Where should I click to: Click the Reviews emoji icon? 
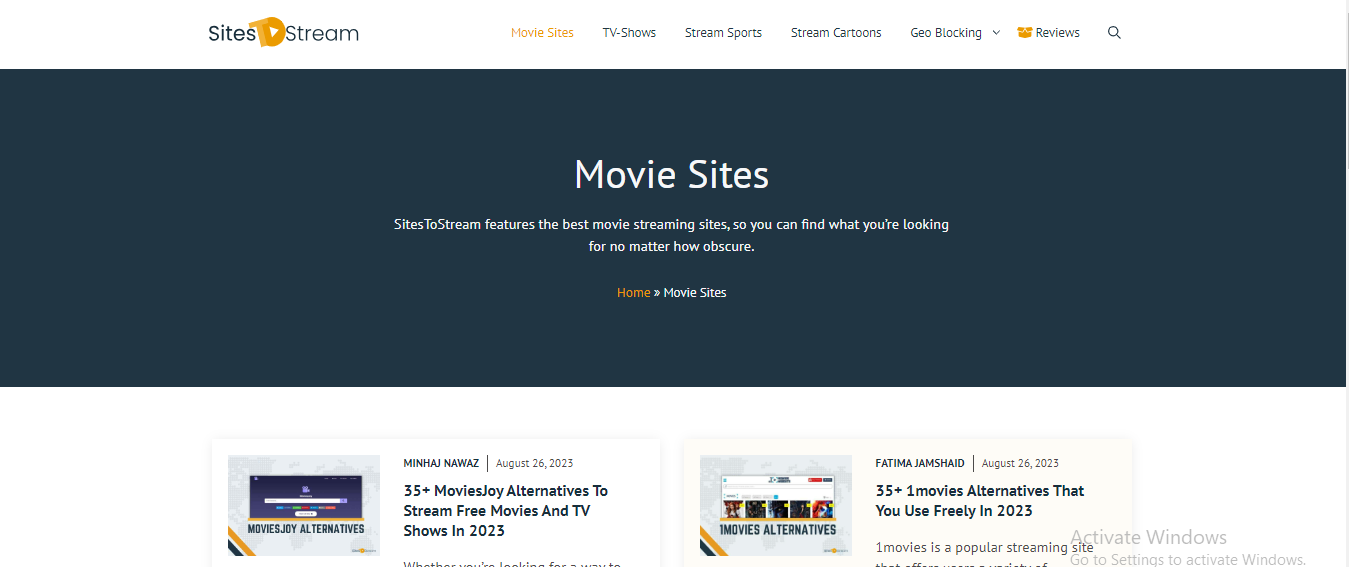tap(1024, 33)
